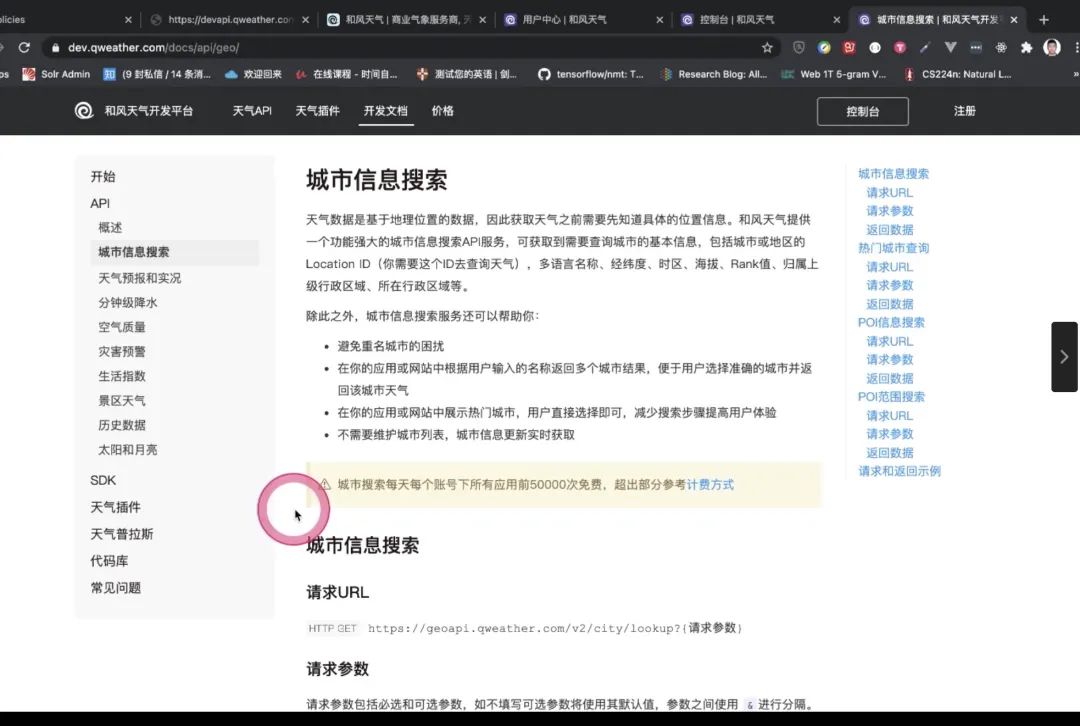The width and height of the screenshot is (1080, 726).
Task: Select API in the docs sidebar
Action: [x=100, y=203]
